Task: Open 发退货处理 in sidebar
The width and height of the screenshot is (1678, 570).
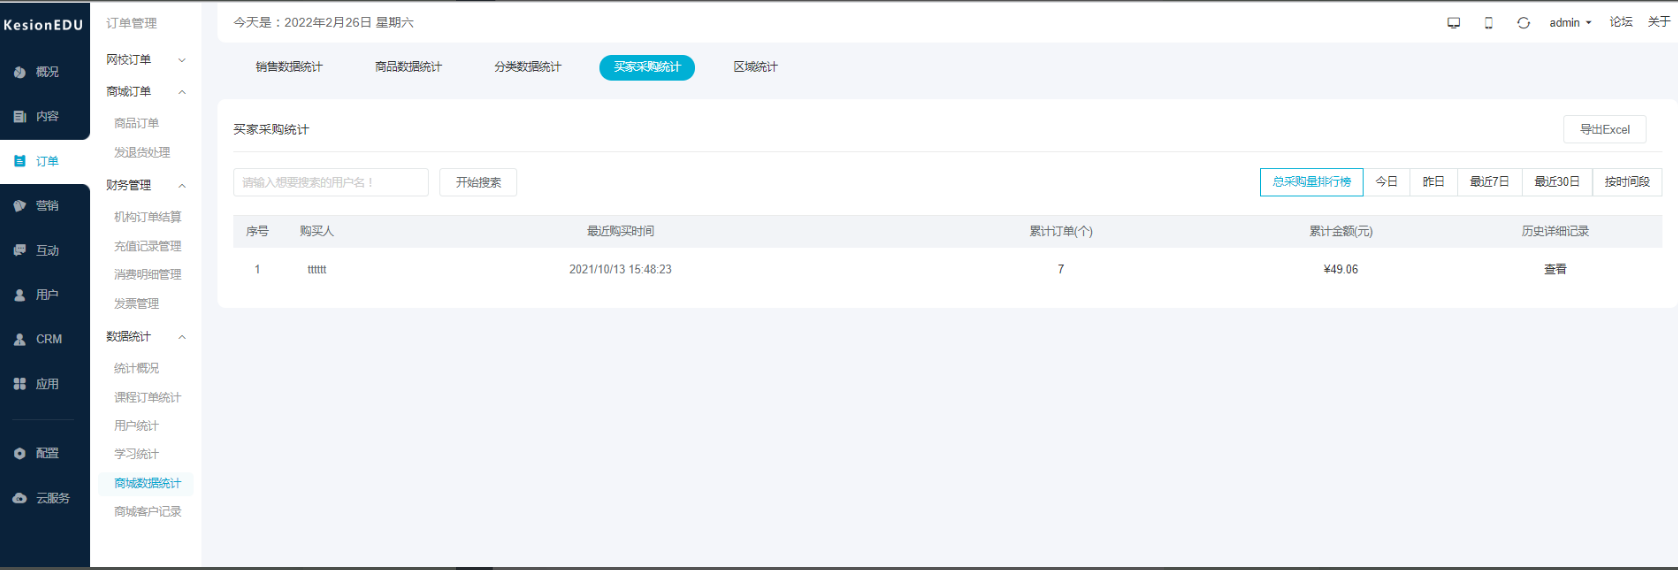Action: pos(142,152)
